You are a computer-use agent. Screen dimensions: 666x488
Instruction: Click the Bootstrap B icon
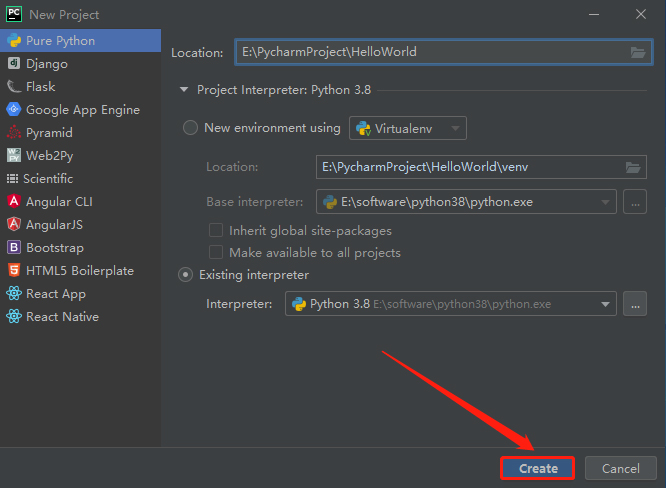14,247
